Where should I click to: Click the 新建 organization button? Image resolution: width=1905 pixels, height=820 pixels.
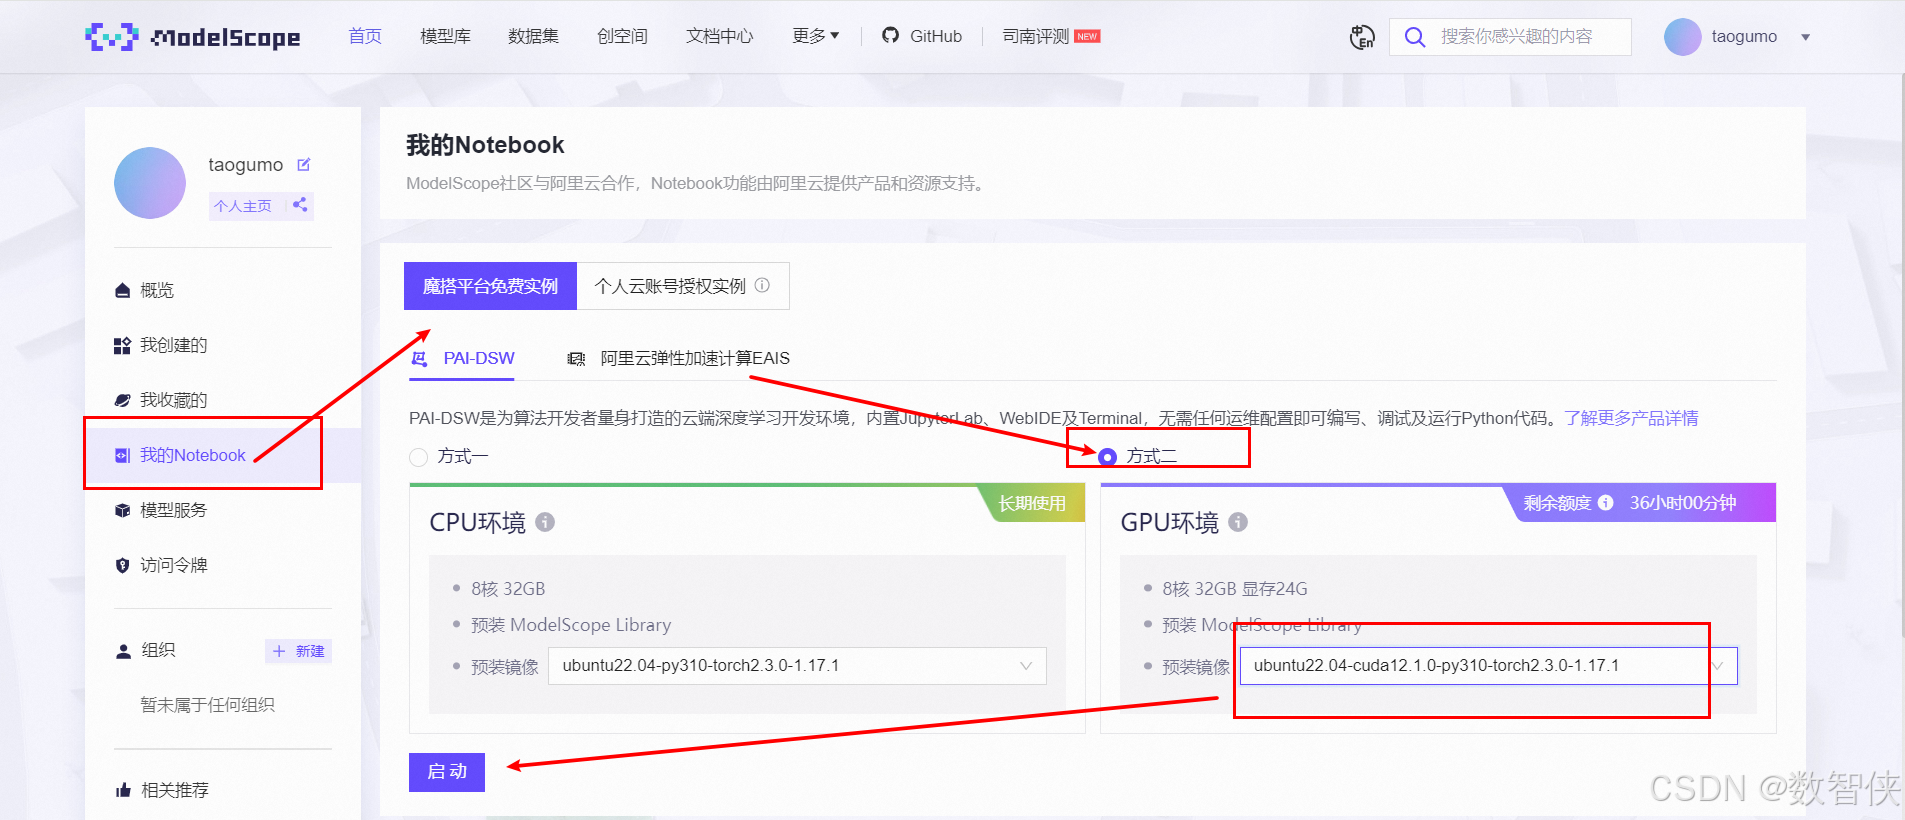coord(298,651)
